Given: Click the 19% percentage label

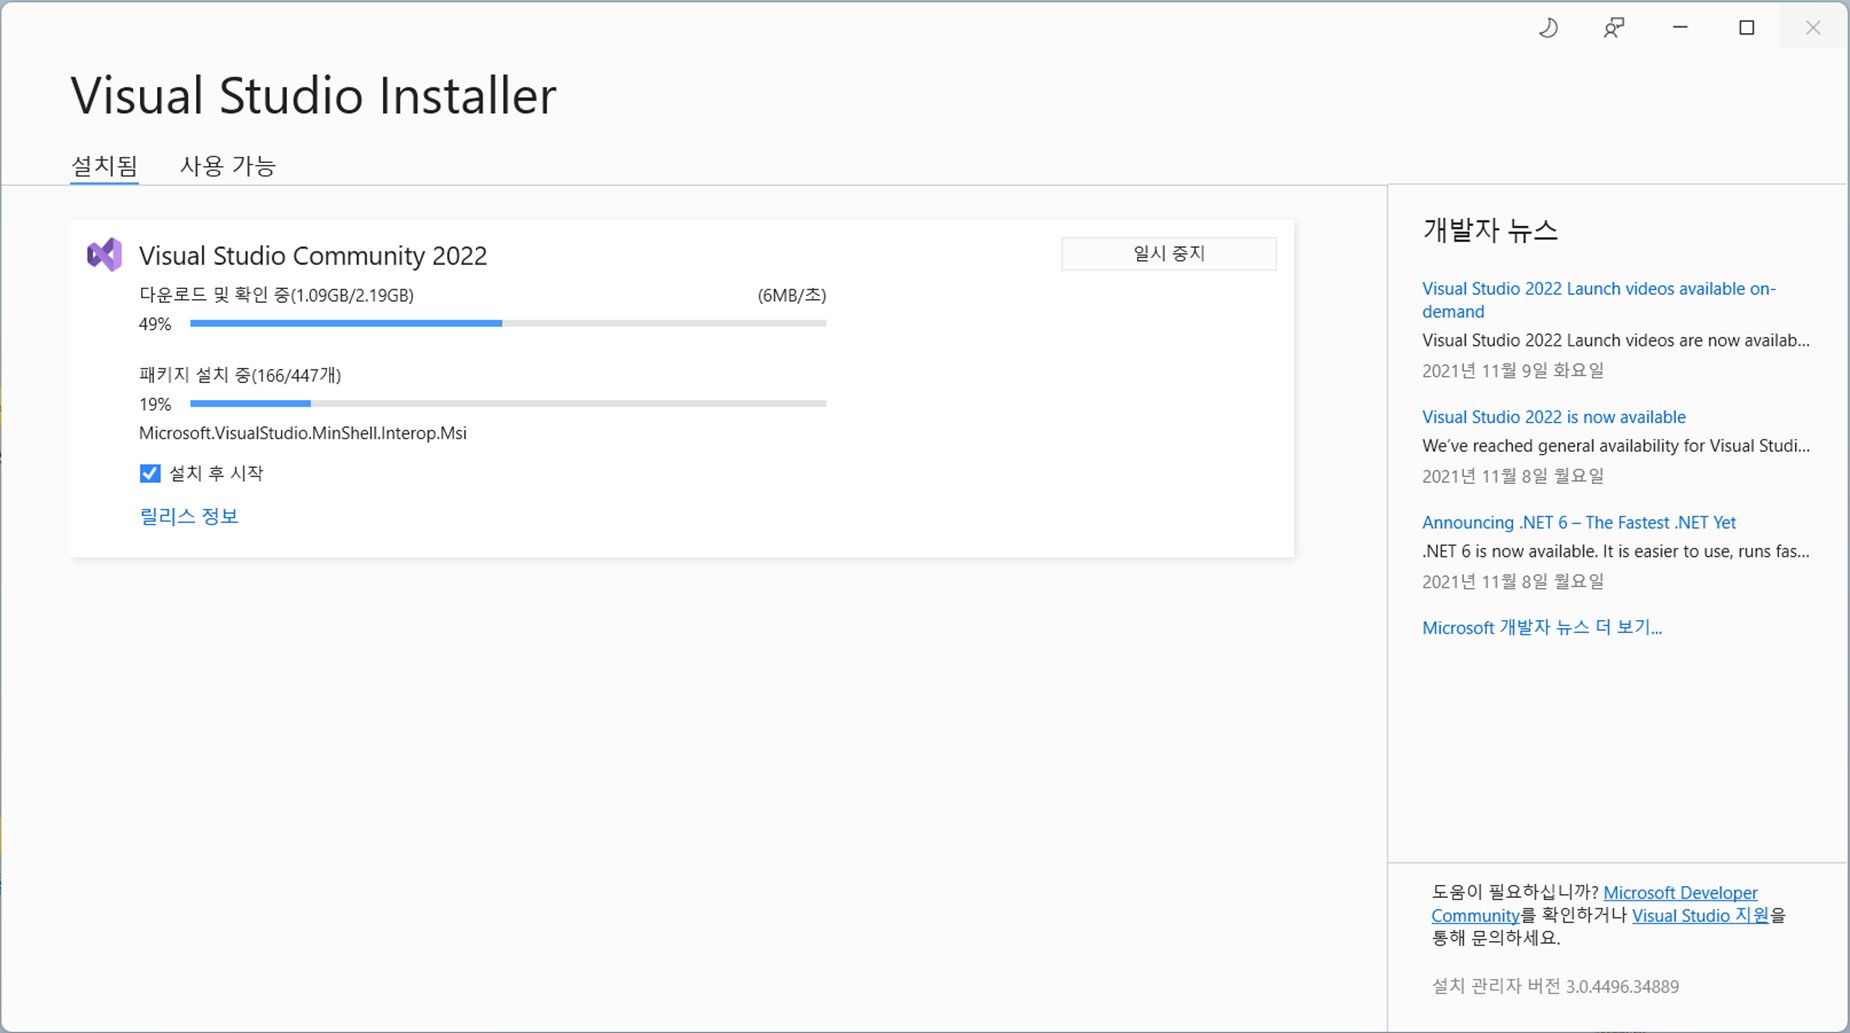Looking at the screenshot, I should (x=155, y=404).
